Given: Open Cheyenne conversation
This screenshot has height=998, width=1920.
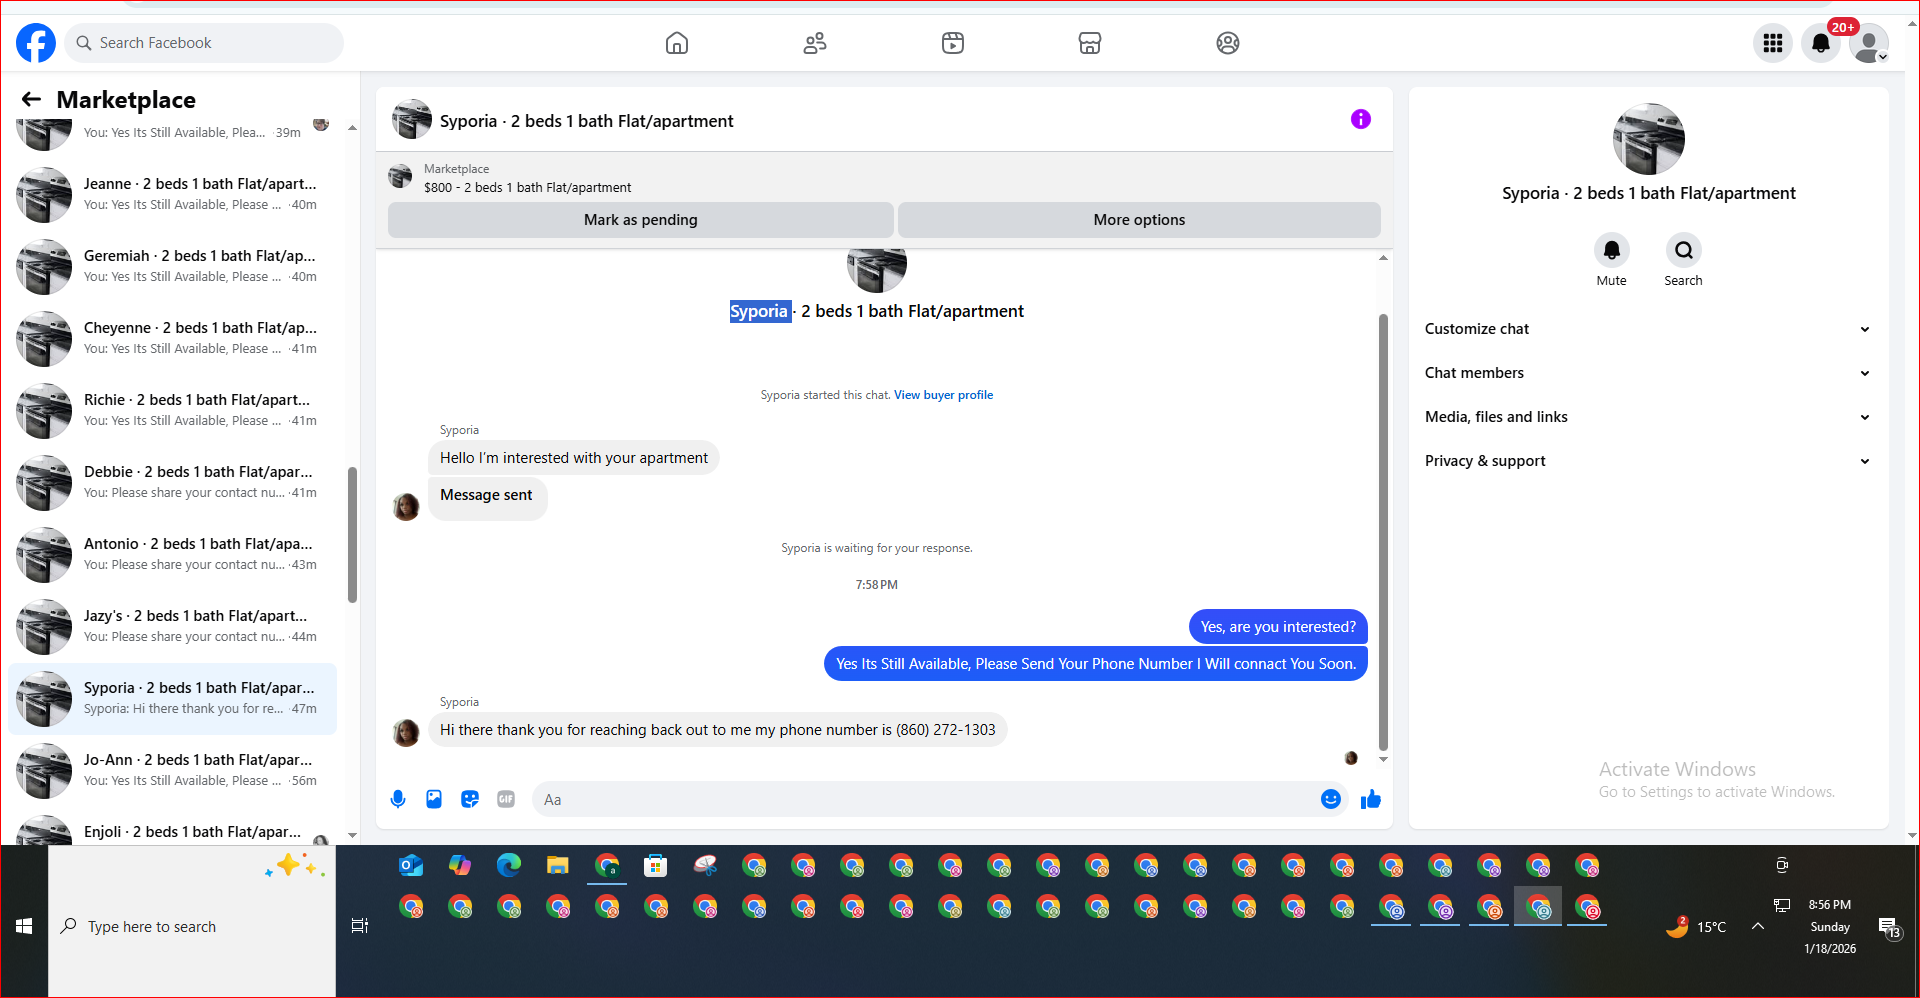Looking at the screenshot, I should [x=173, y=338].
